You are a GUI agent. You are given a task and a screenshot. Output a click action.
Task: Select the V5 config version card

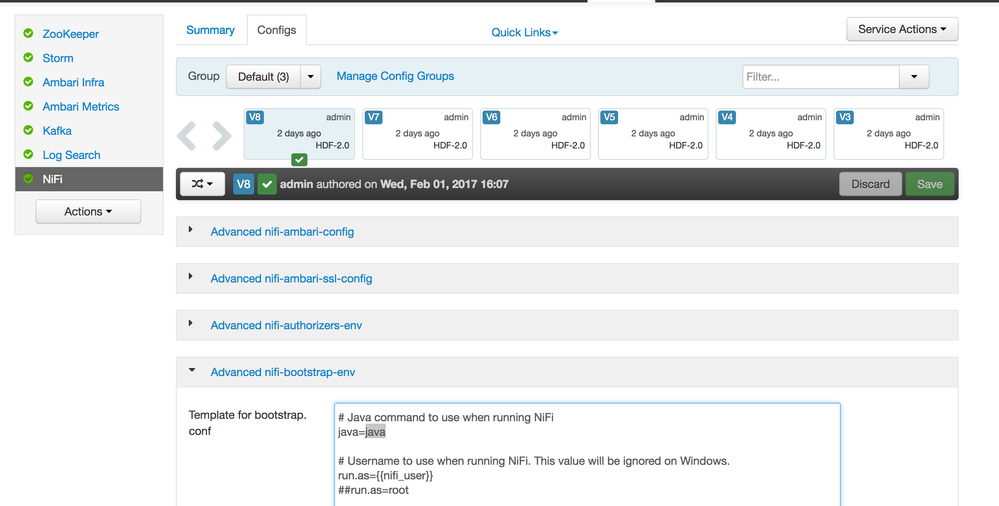pos(653,134)
